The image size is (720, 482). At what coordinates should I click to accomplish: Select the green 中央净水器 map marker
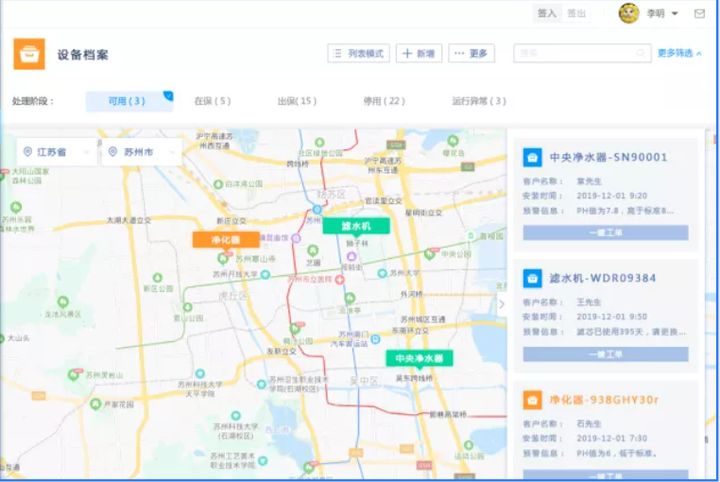point(419,359)
